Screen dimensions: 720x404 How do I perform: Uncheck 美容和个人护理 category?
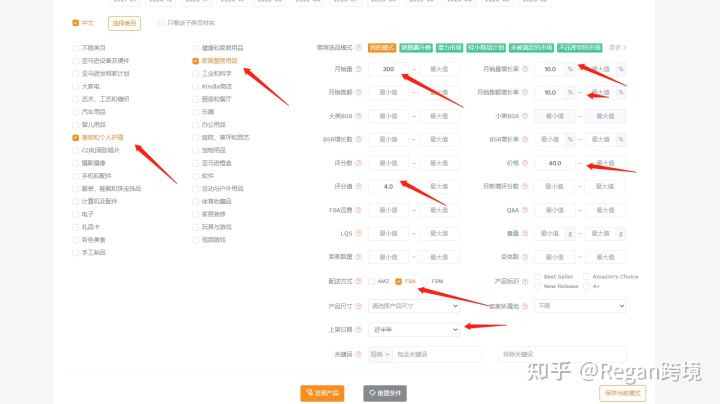pos(75,137)
